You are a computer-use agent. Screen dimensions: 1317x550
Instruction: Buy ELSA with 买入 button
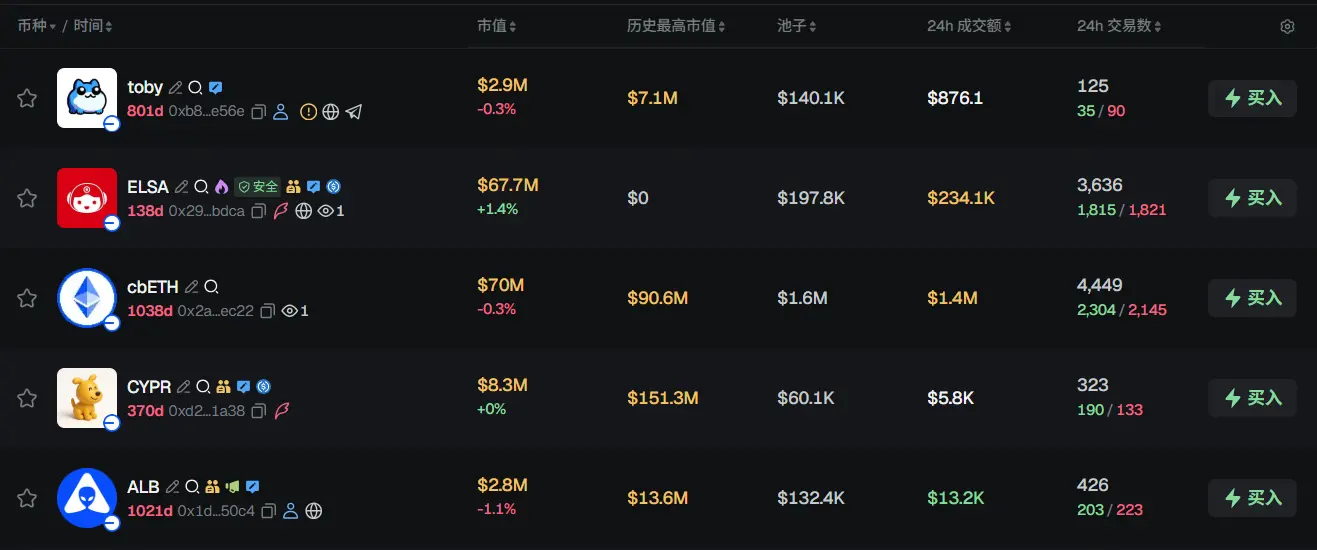[x=1252, y=198]
